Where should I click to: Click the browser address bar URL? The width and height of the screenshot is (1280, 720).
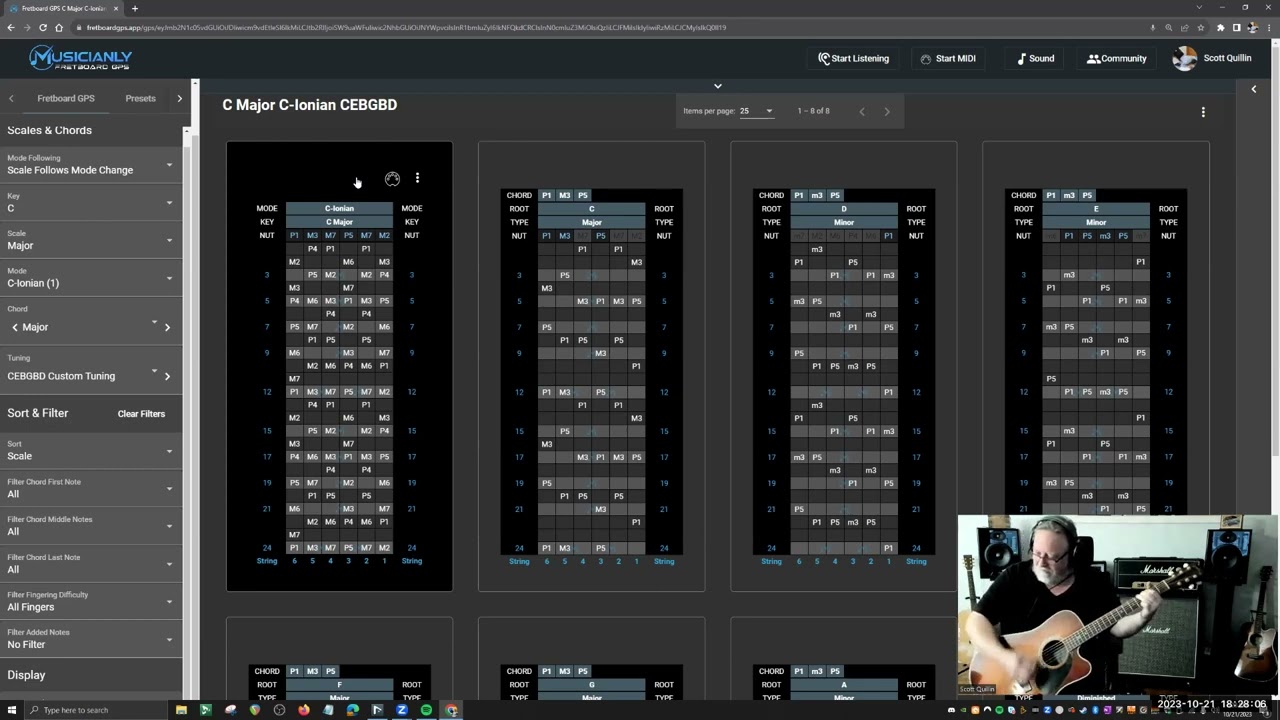tap(406, 27)
